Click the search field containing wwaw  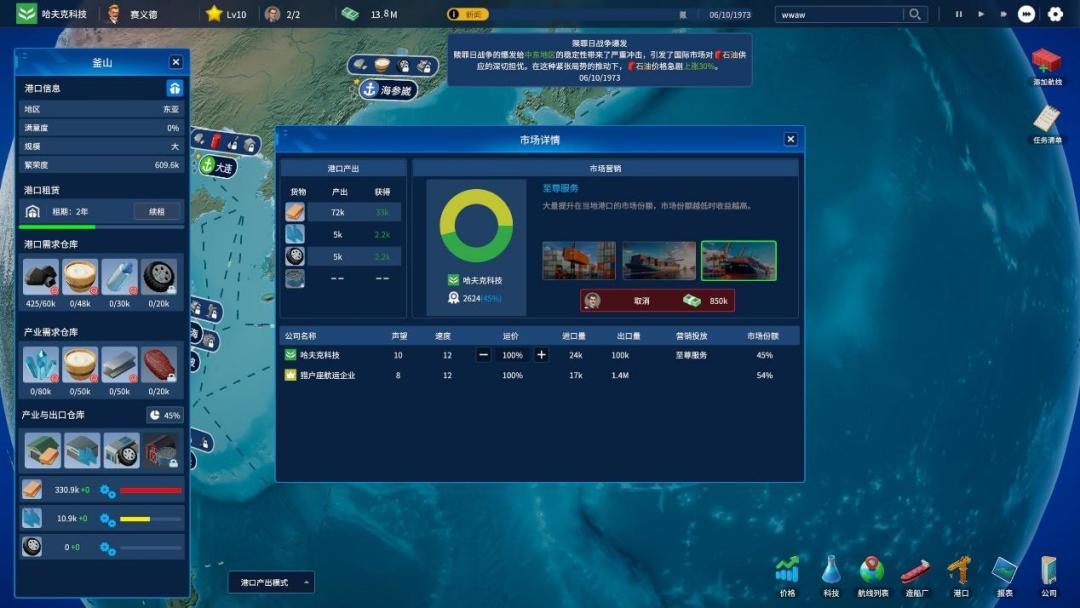coord(839,14)
